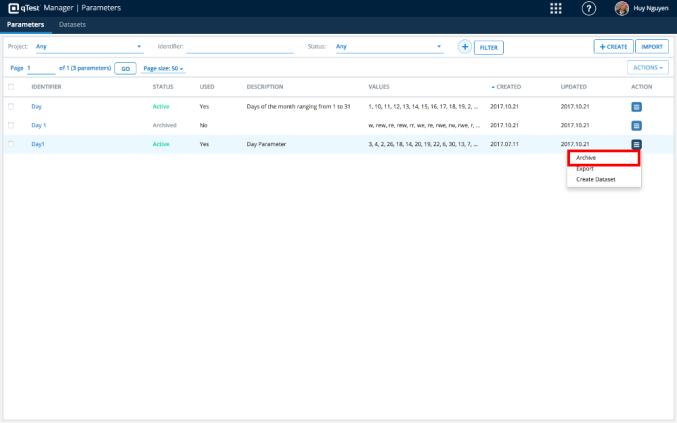Click the Create button

(x=613, y=46)
